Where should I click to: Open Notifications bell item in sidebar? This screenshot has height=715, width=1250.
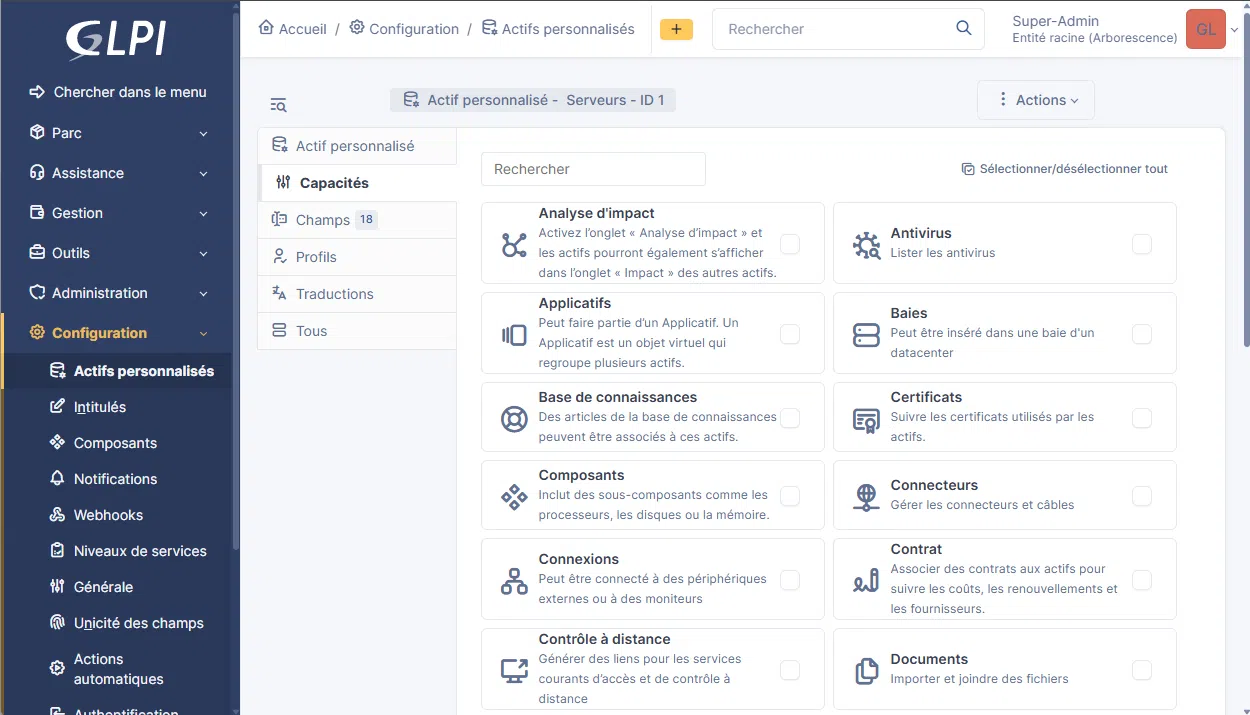(x=115, y=479)
